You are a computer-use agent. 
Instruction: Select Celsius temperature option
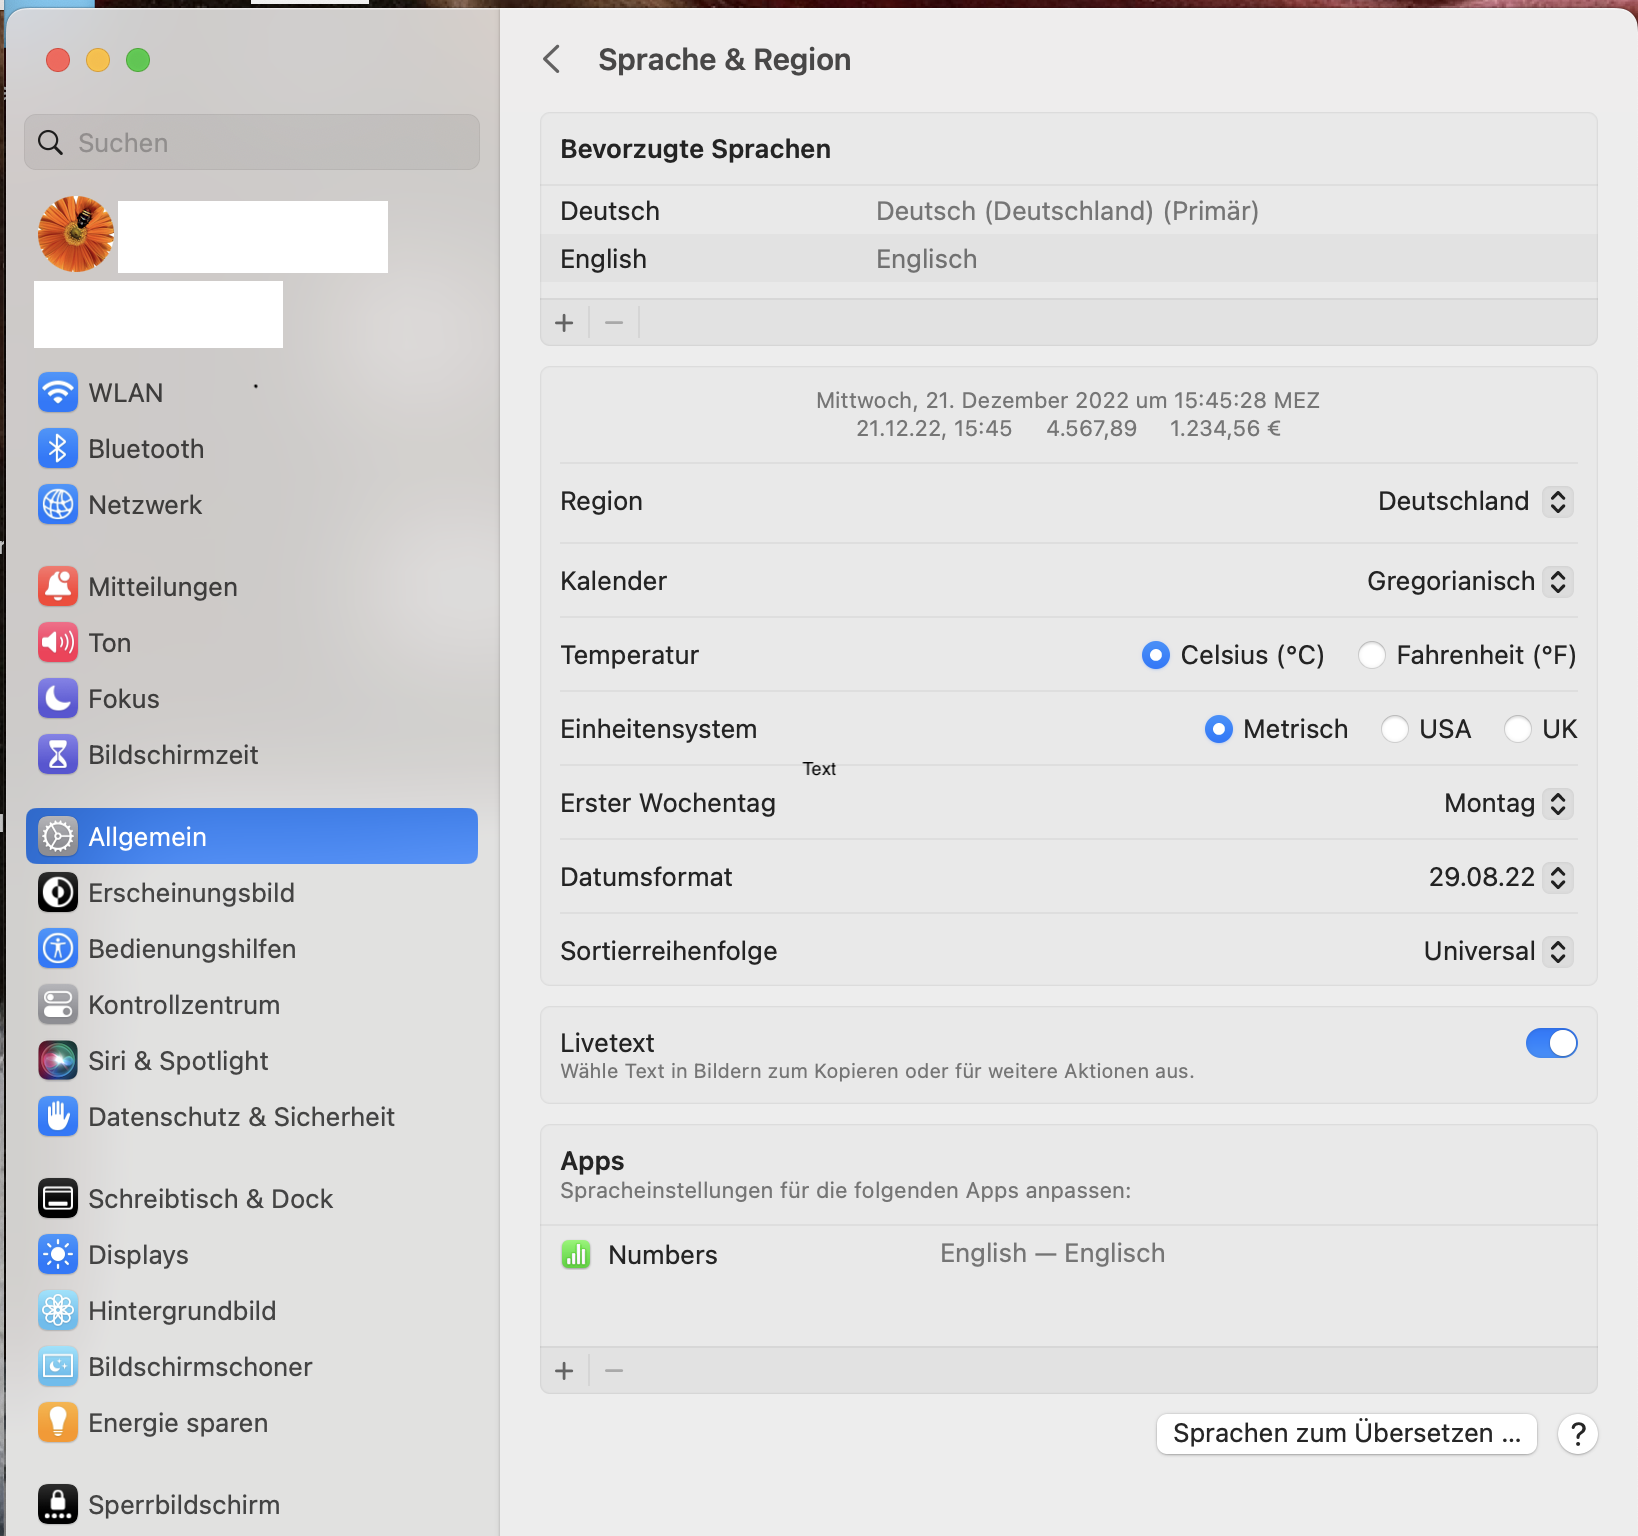point(1156,655)
